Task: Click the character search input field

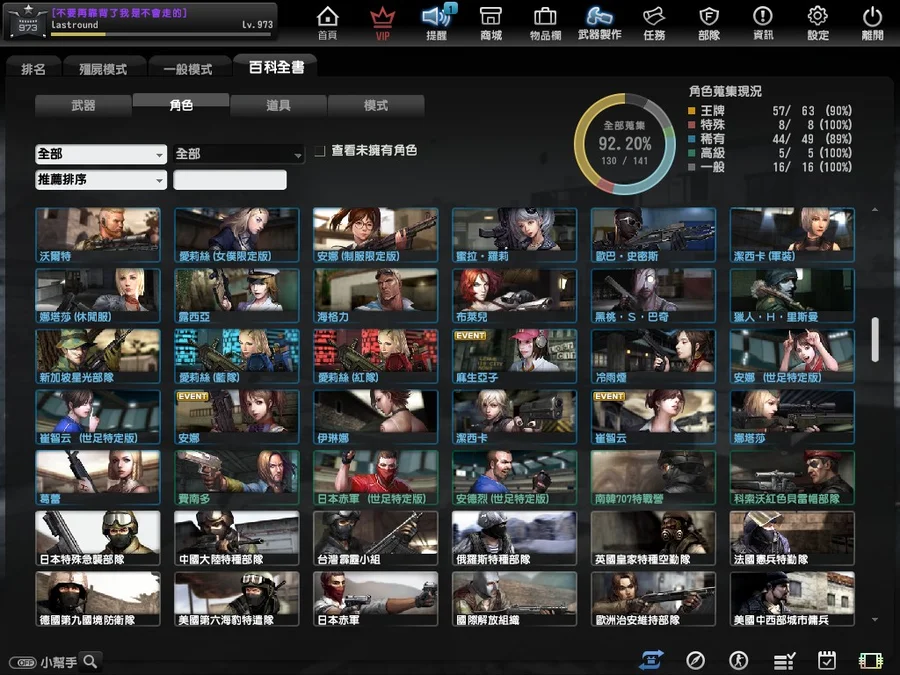Action: 230,180
